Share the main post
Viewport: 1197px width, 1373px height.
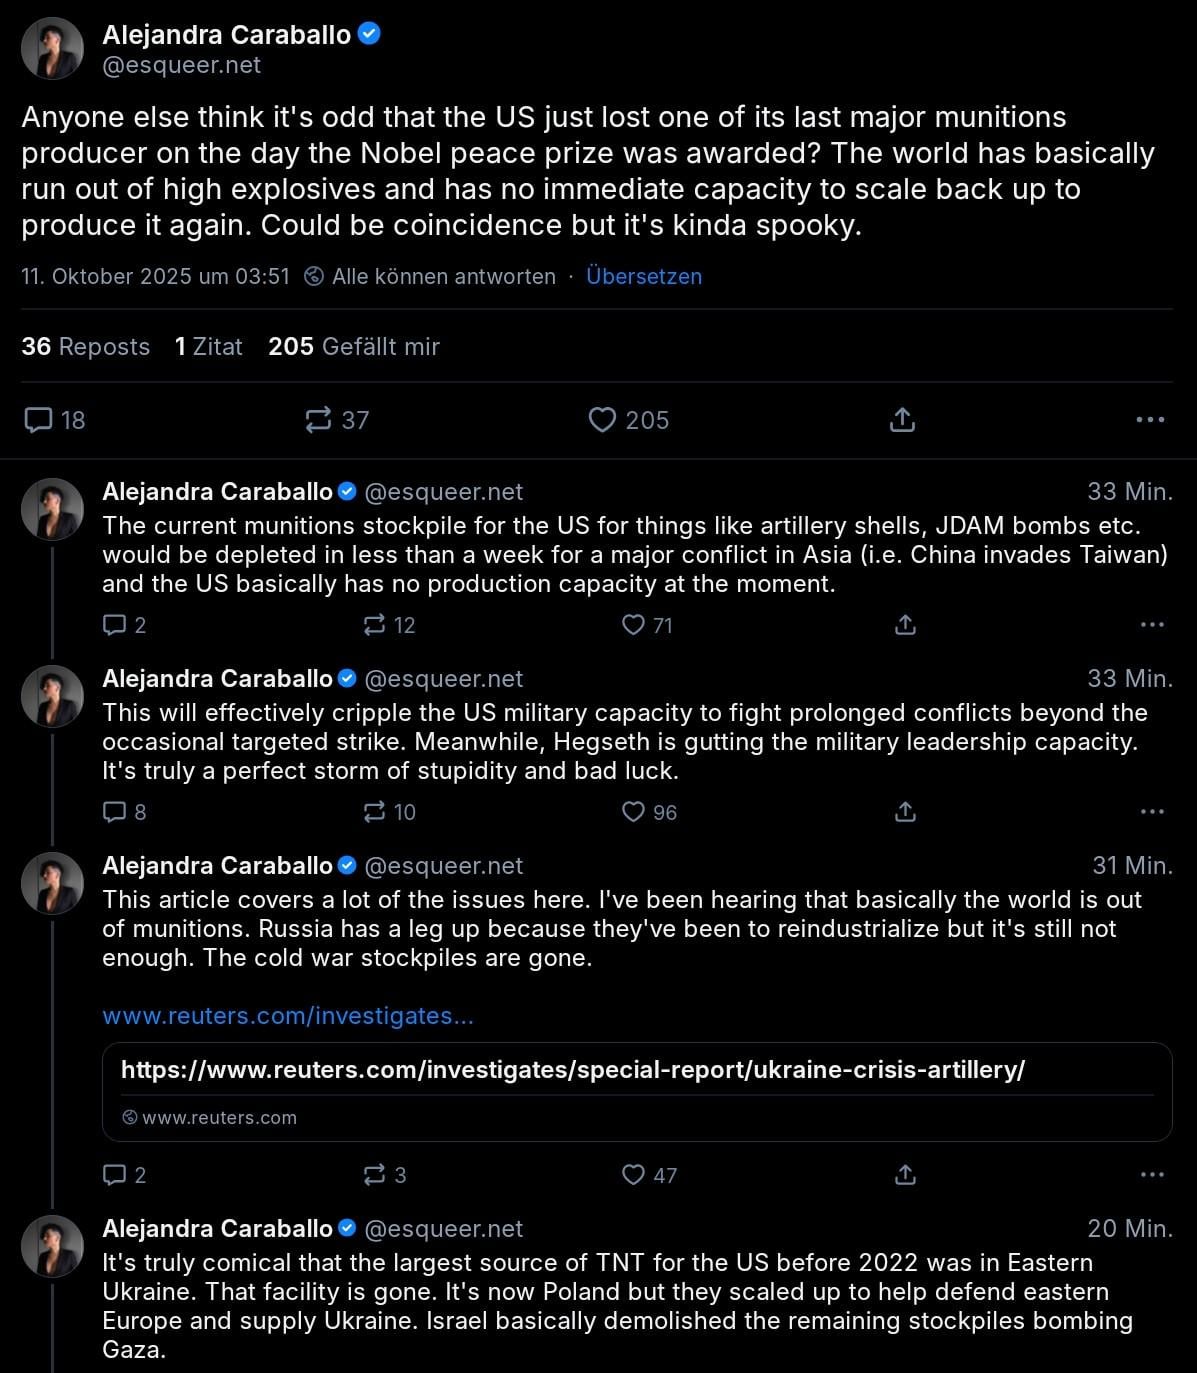tap(902, 420)
